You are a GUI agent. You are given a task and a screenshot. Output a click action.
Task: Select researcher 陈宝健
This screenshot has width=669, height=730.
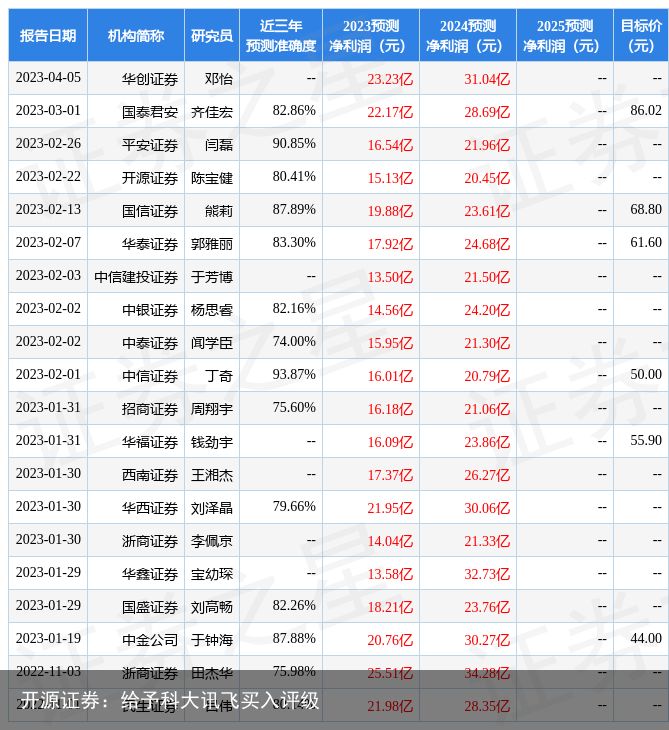pos(212,178)
